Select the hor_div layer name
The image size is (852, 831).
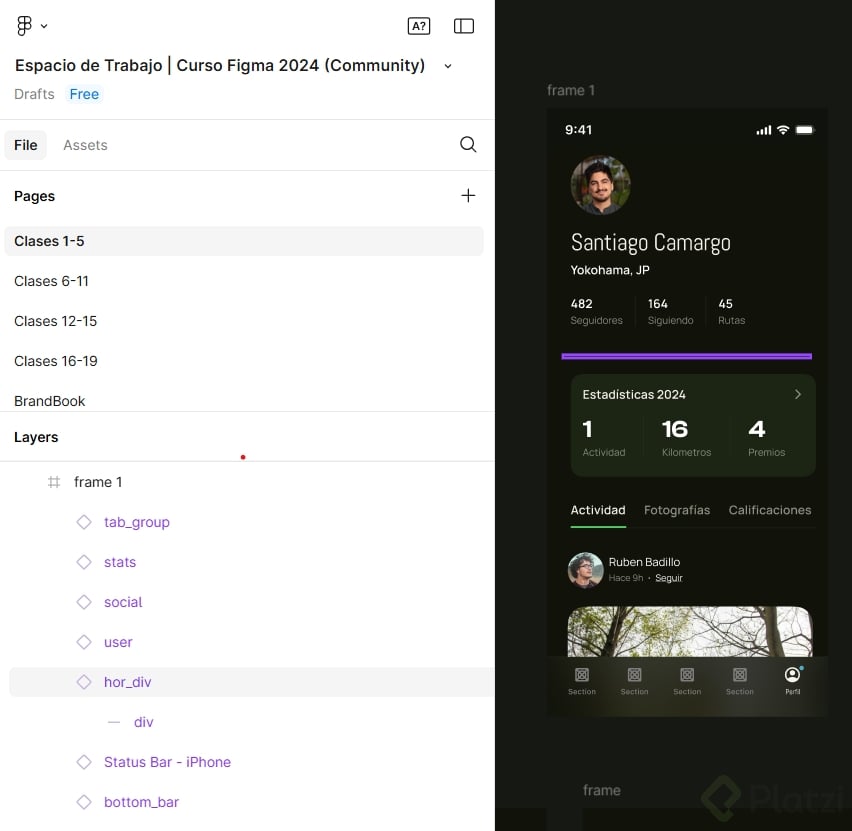128,682
